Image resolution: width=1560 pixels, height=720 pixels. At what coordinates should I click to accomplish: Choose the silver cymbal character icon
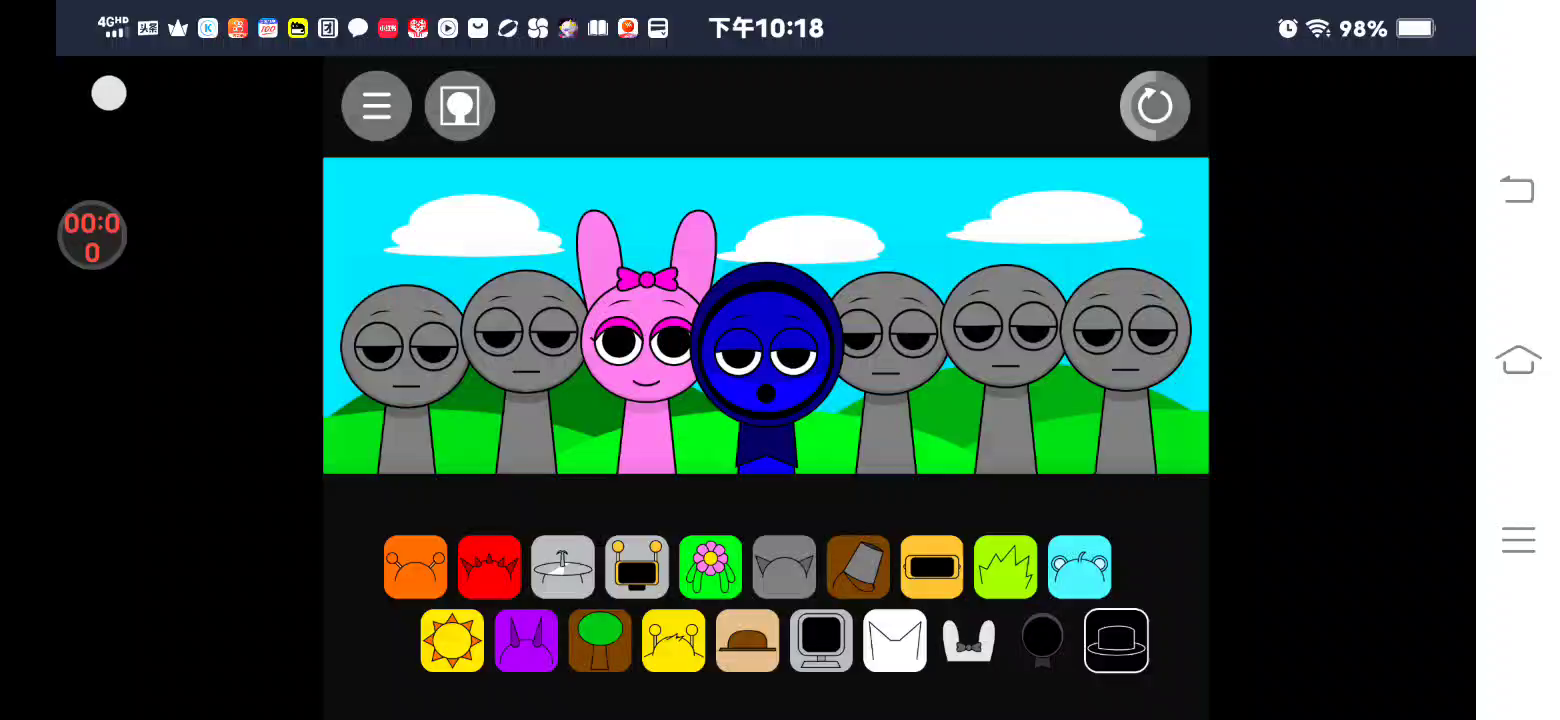pos(563,567)
